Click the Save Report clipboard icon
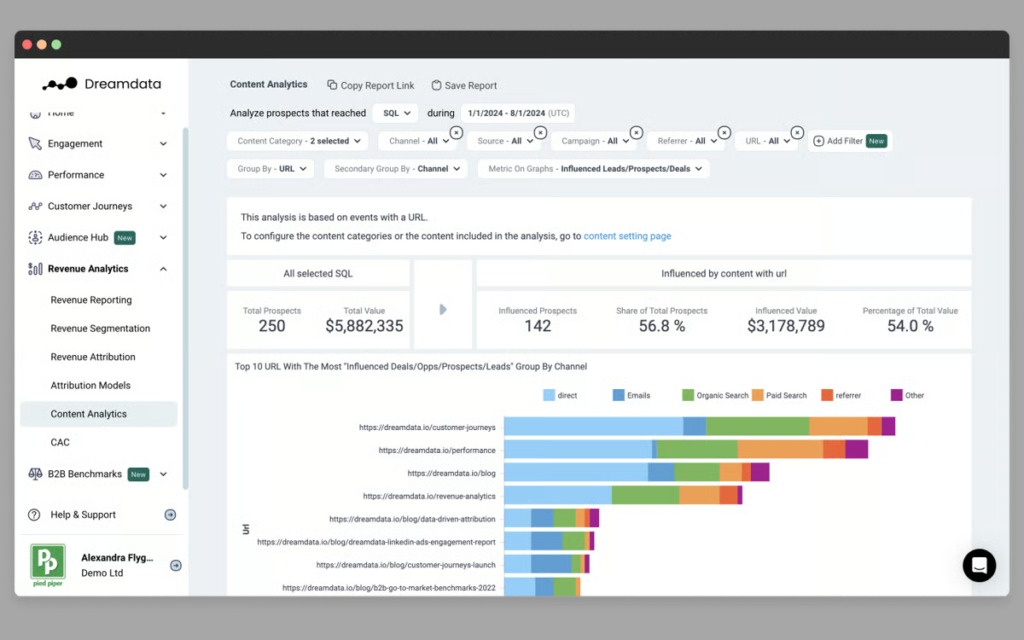 [x=436, y=85]
